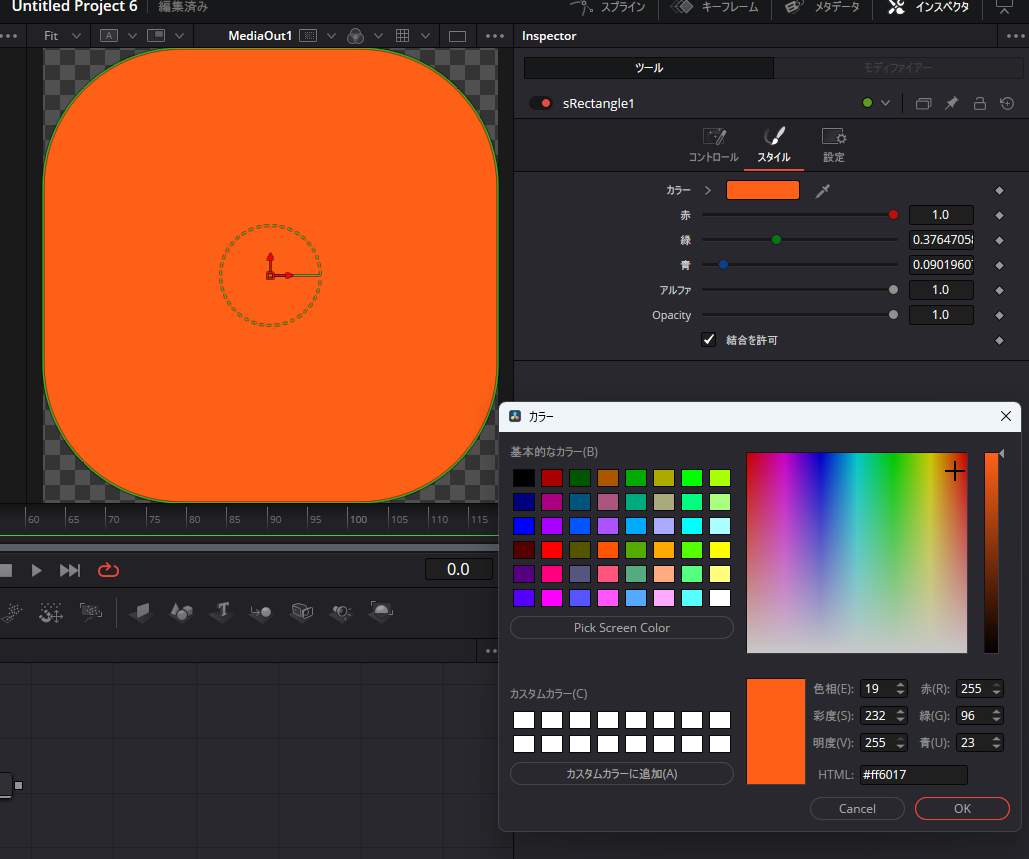
Task: Select the eyedropper color picker icon
Action: click(822, 191)
